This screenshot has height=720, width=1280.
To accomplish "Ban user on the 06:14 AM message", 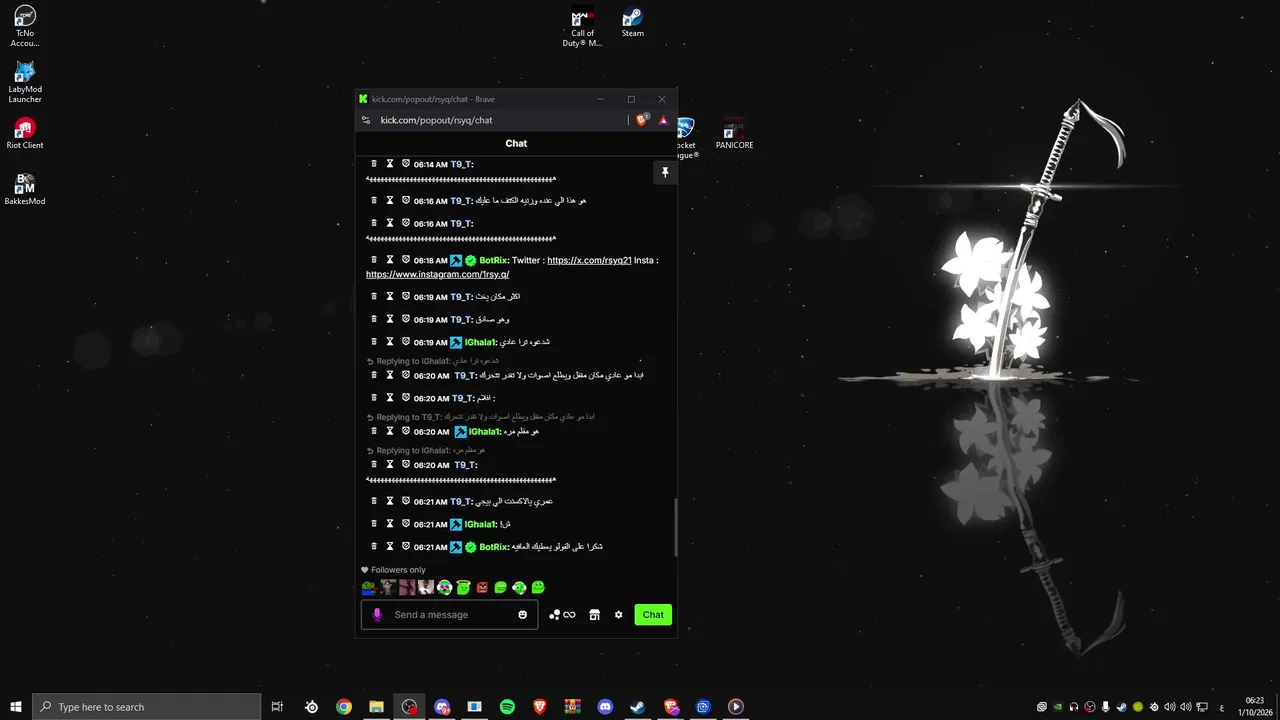I will (x=406, y=164).
